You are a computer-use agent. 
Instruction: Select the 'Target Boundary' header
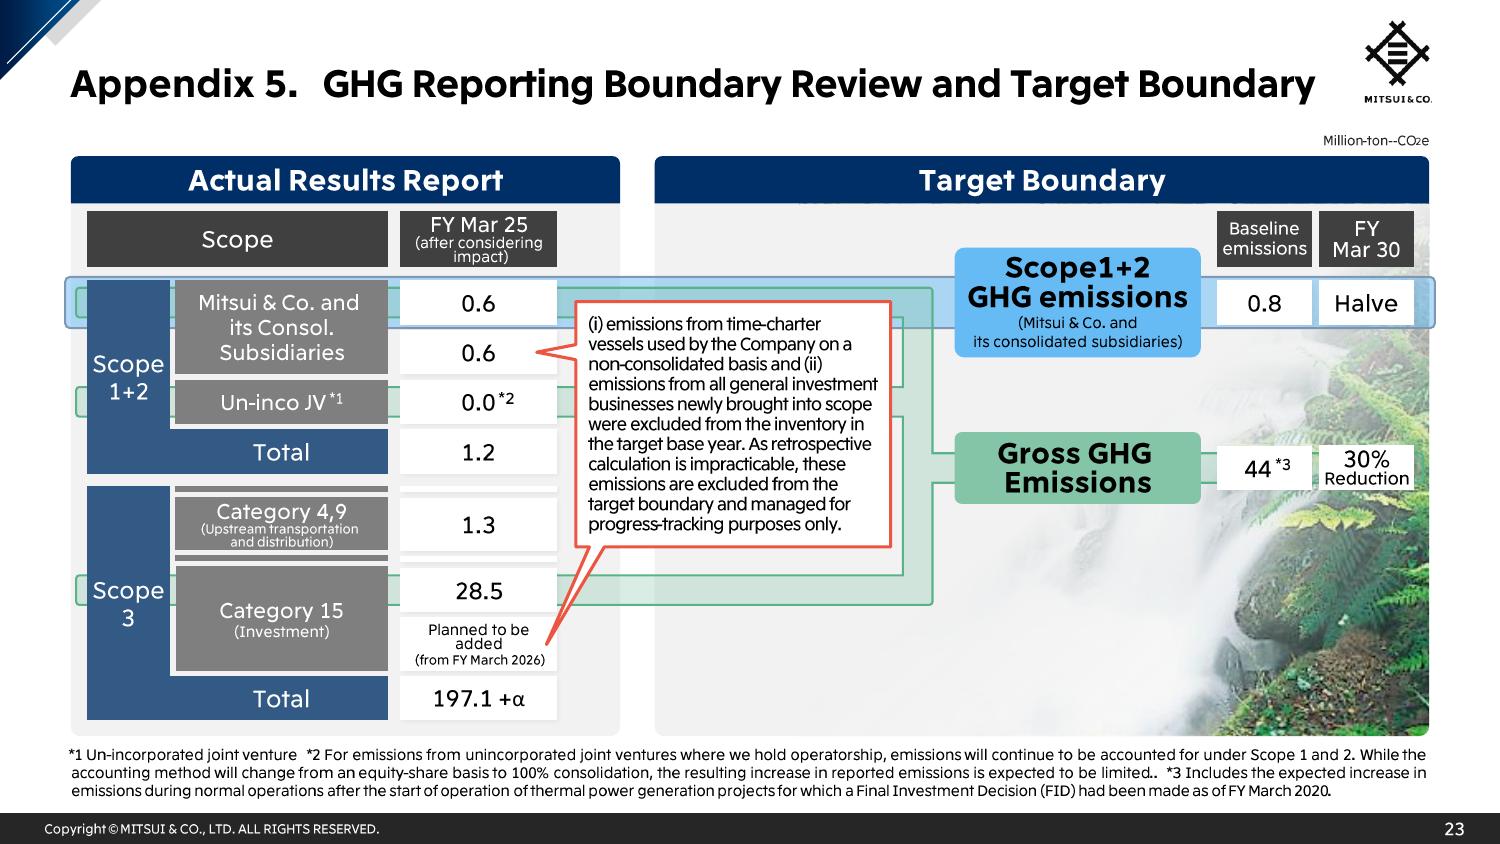pos(1041,180)
